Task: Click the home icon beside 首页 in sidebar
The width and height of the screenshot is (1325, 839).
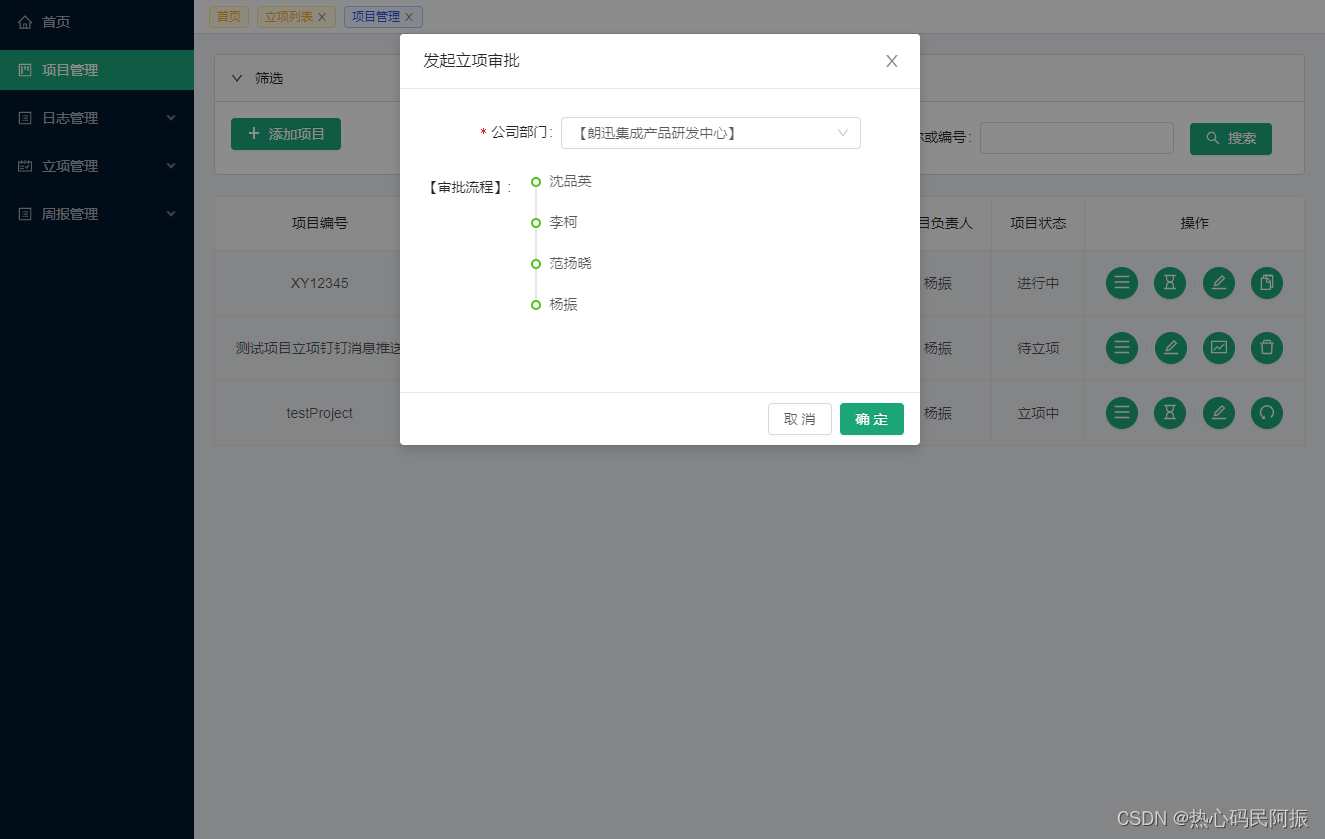Action: (x=25, y=22)
